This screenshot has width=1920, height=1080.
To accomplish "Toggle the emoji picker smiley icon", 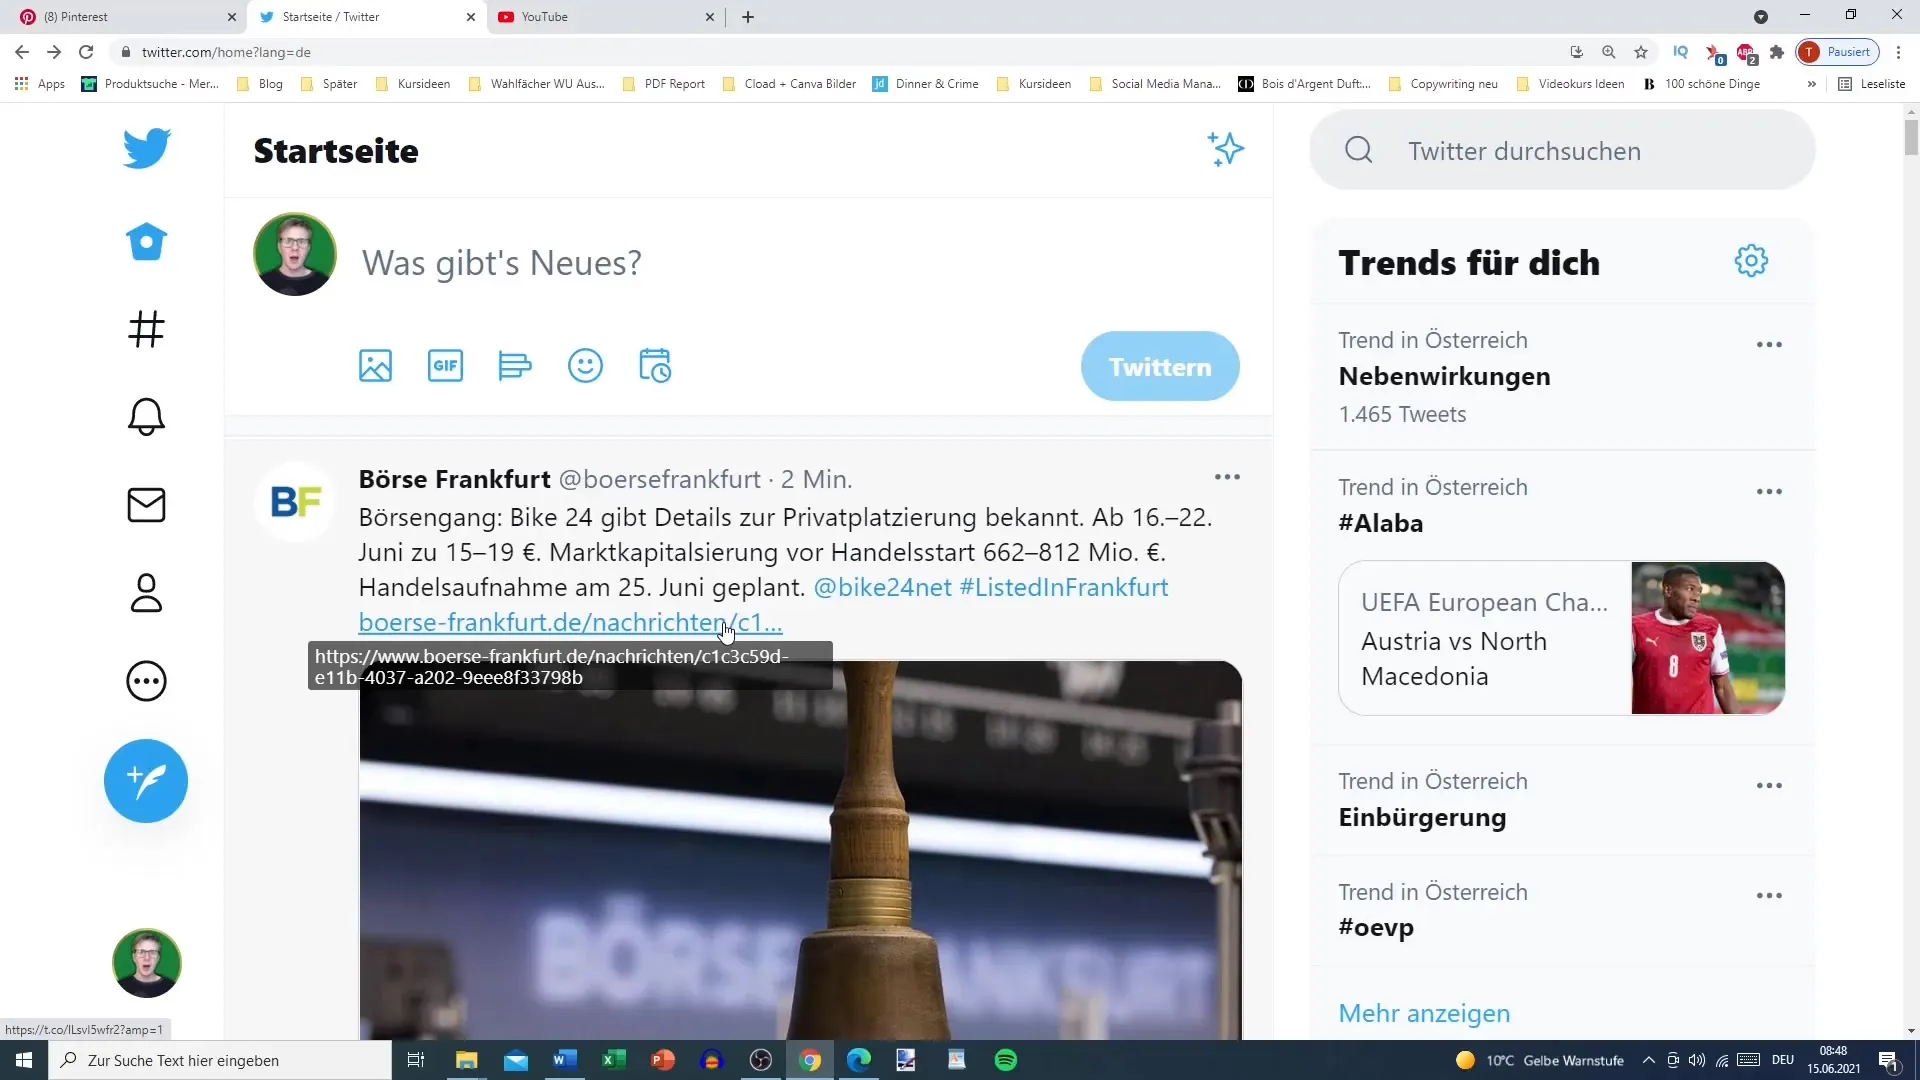I will pyautogui.click(x=585, y=365).
